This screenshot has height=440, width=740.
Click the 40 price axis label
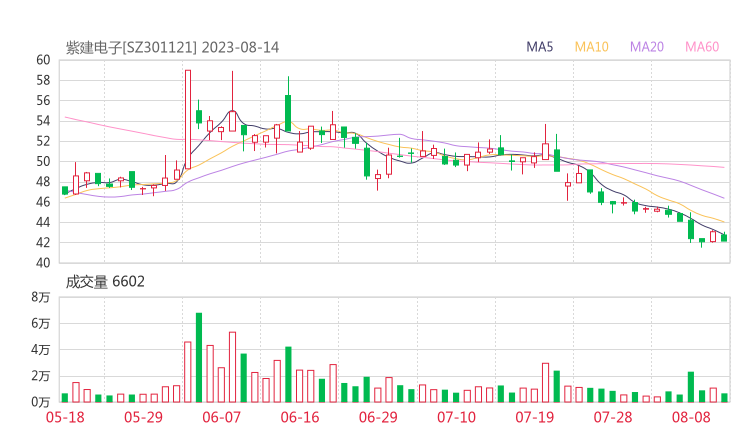pyautogui.click(x=43, y=263)
